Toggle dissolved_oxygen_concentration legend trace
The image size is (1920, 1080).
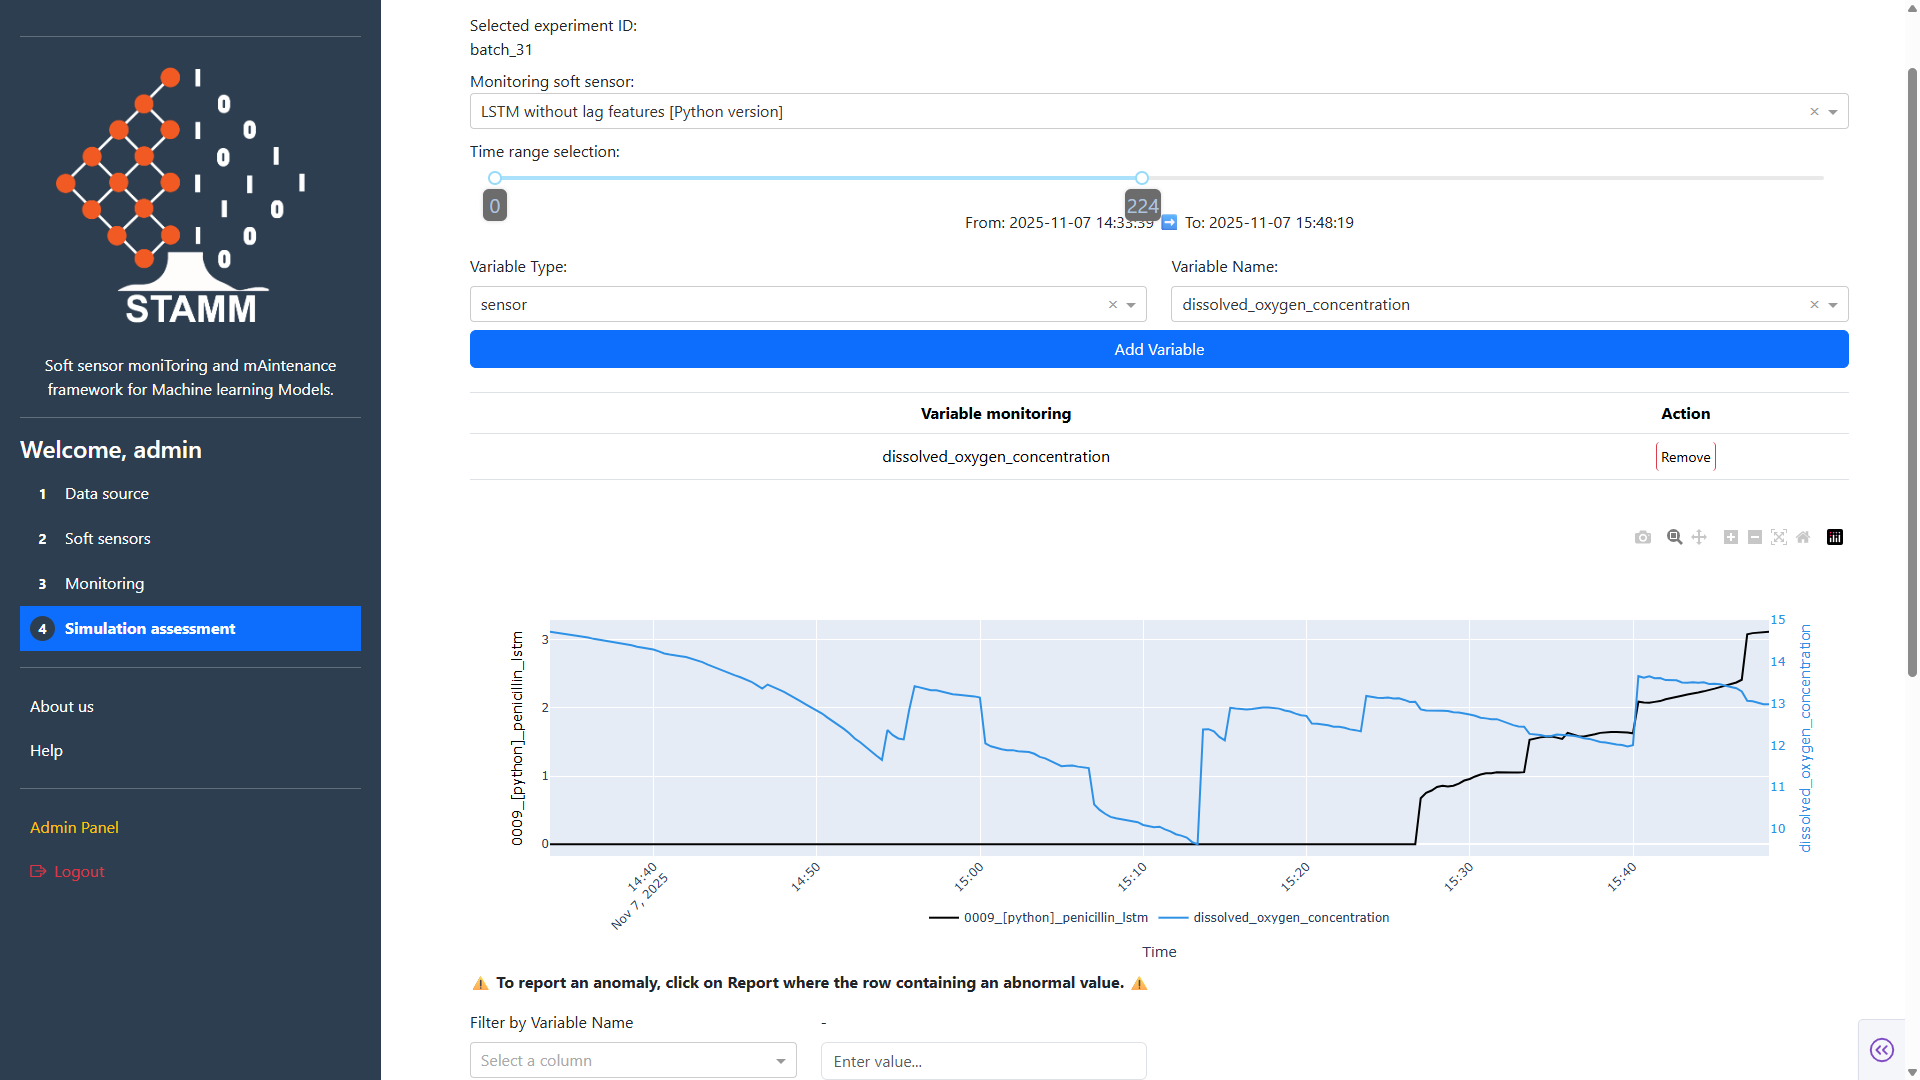coord(1290,918)
